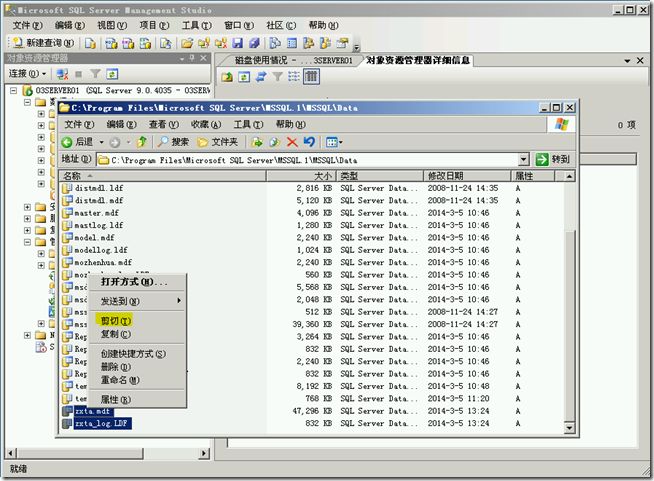Click the properties window icon in SSMS toolbar

coord(342,43)
